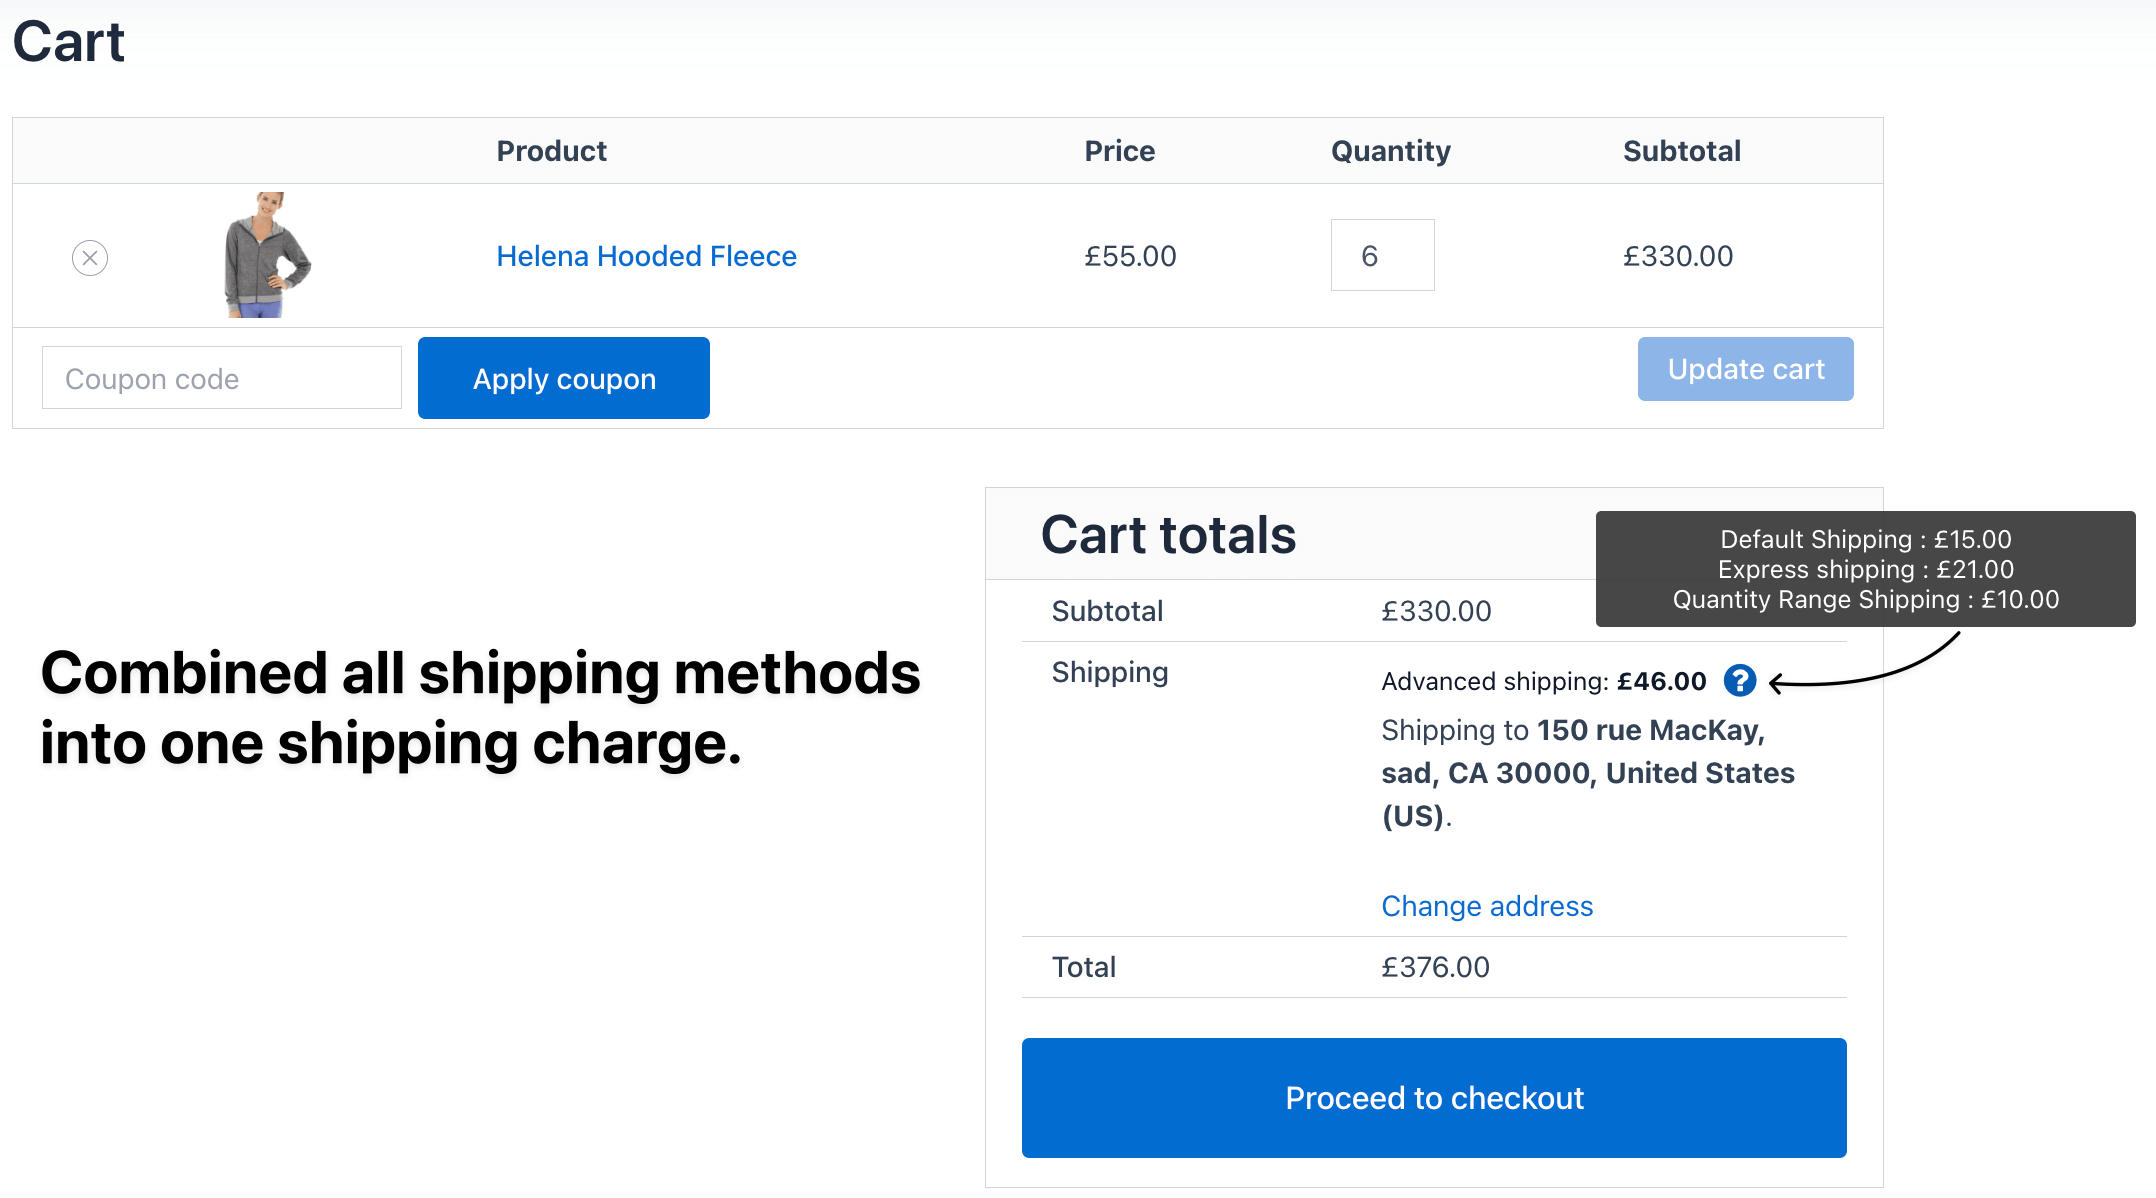Open the Helena Hooded Fleece product link
The width and height of the screenshot is (2156, 1198).
(646, 256)
